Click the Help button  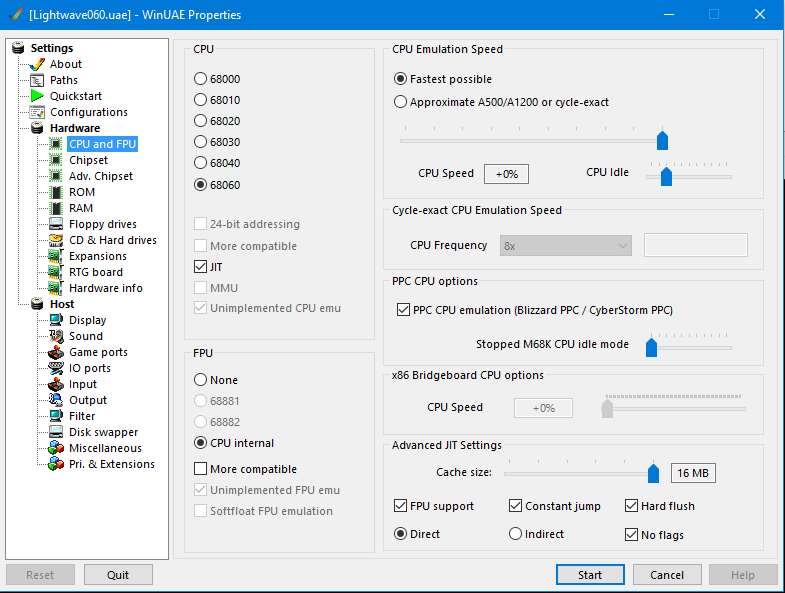click(x=742, y=575)
